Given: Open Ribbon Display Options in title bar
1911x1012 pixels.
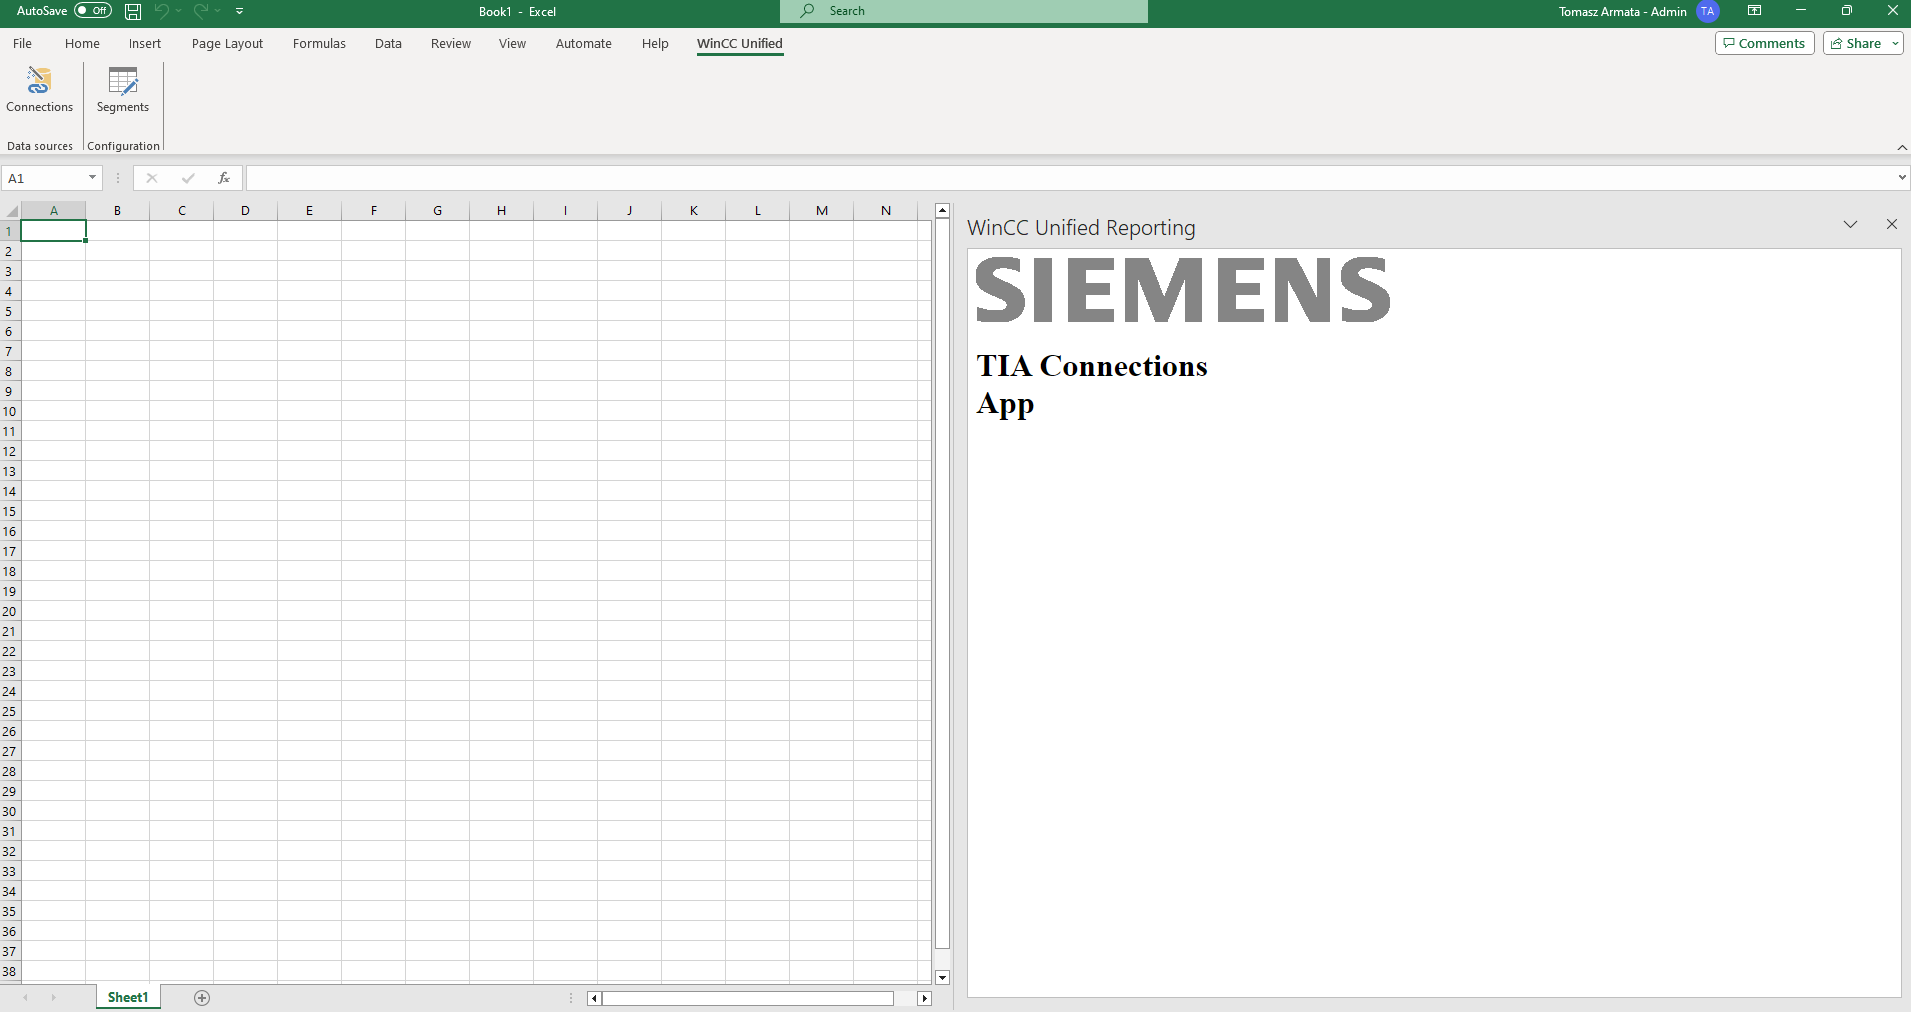Looking at the screenshot, I should coord(1754,11).
